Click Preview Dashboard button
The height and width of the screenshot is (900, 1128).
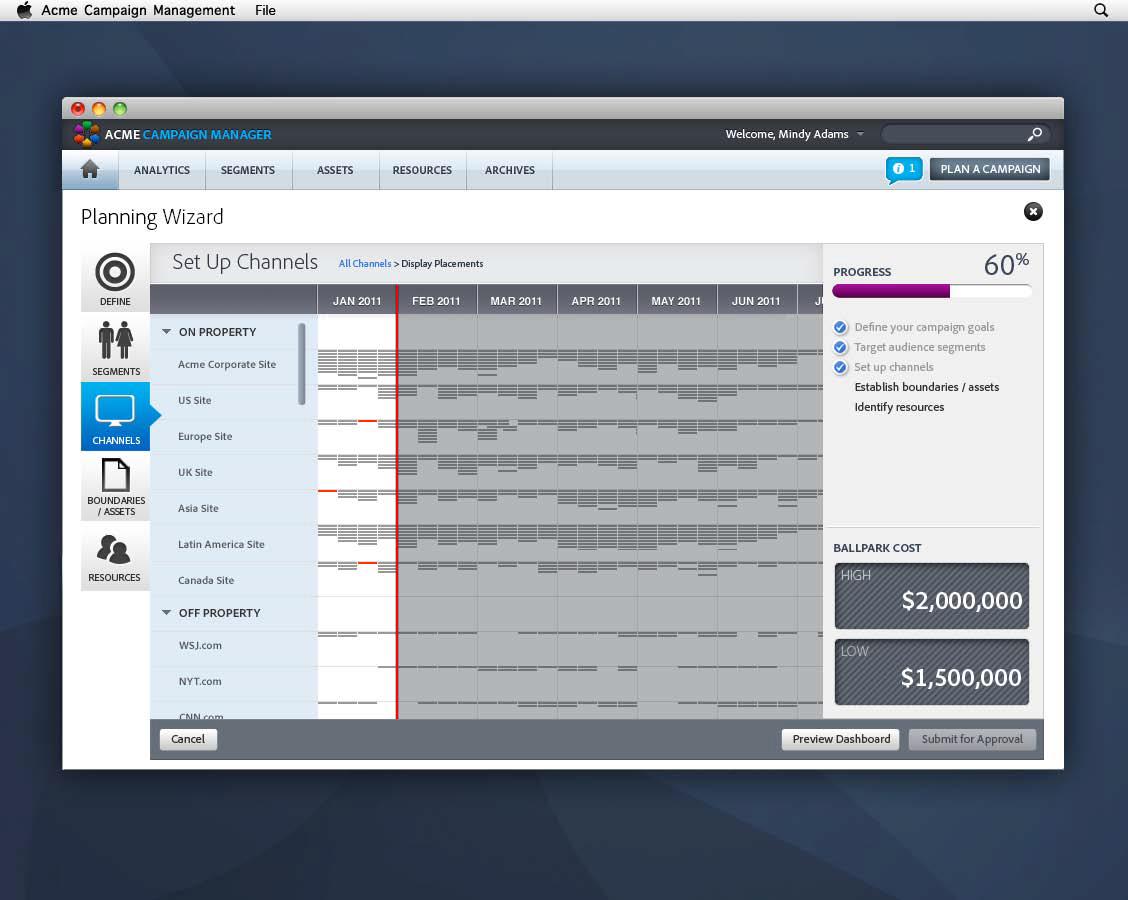841,739
